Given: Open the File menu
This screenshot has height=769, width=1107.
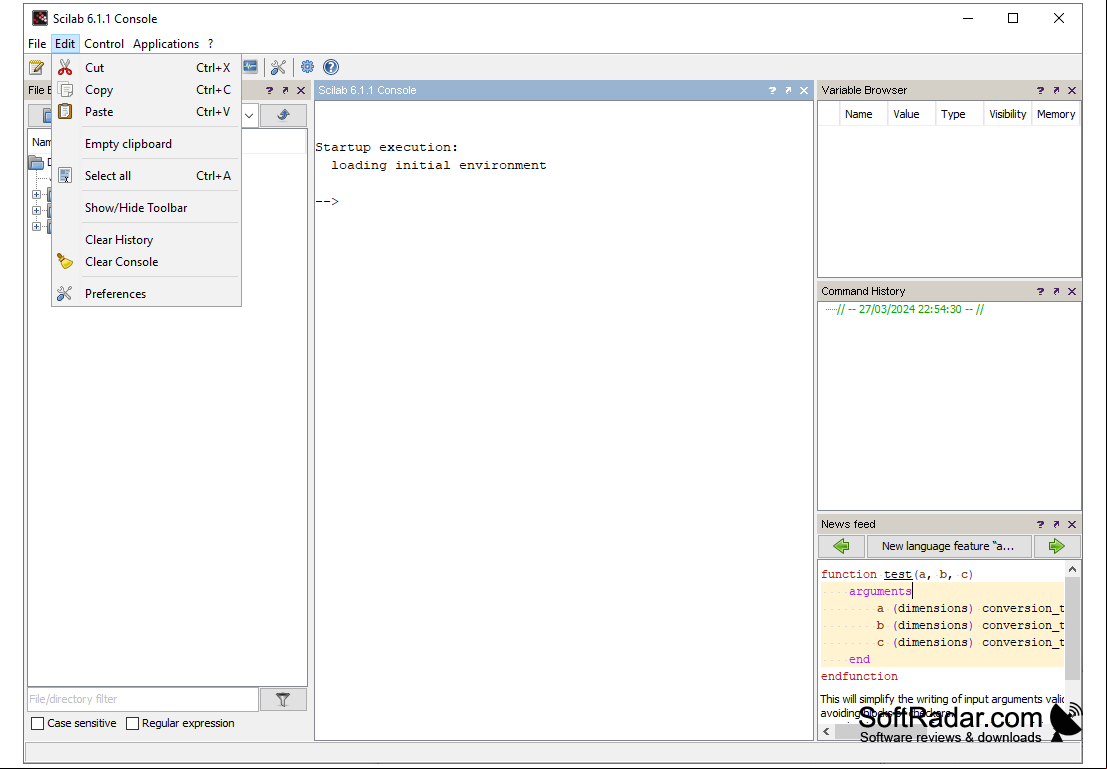Looking at the screenshot, I should pos(37,44).
